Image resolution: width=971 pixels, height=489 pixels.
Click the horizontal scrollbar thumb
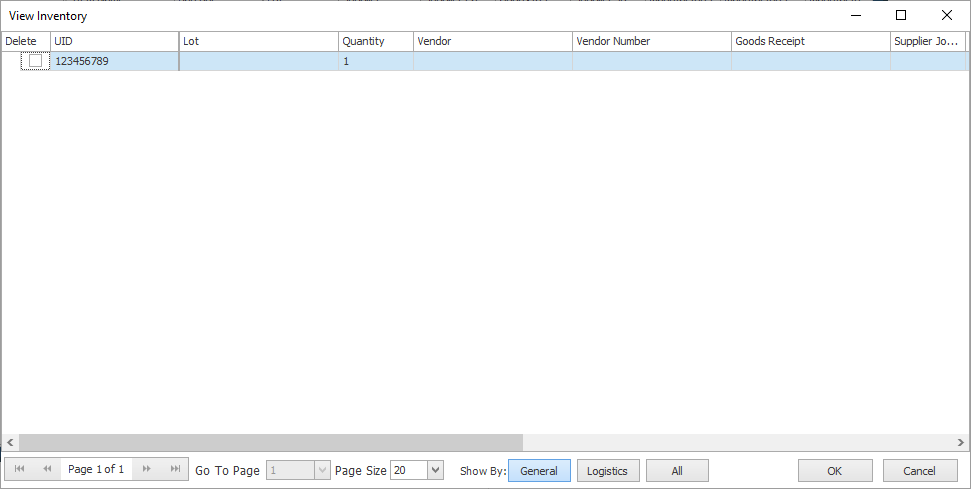(270, 442)
